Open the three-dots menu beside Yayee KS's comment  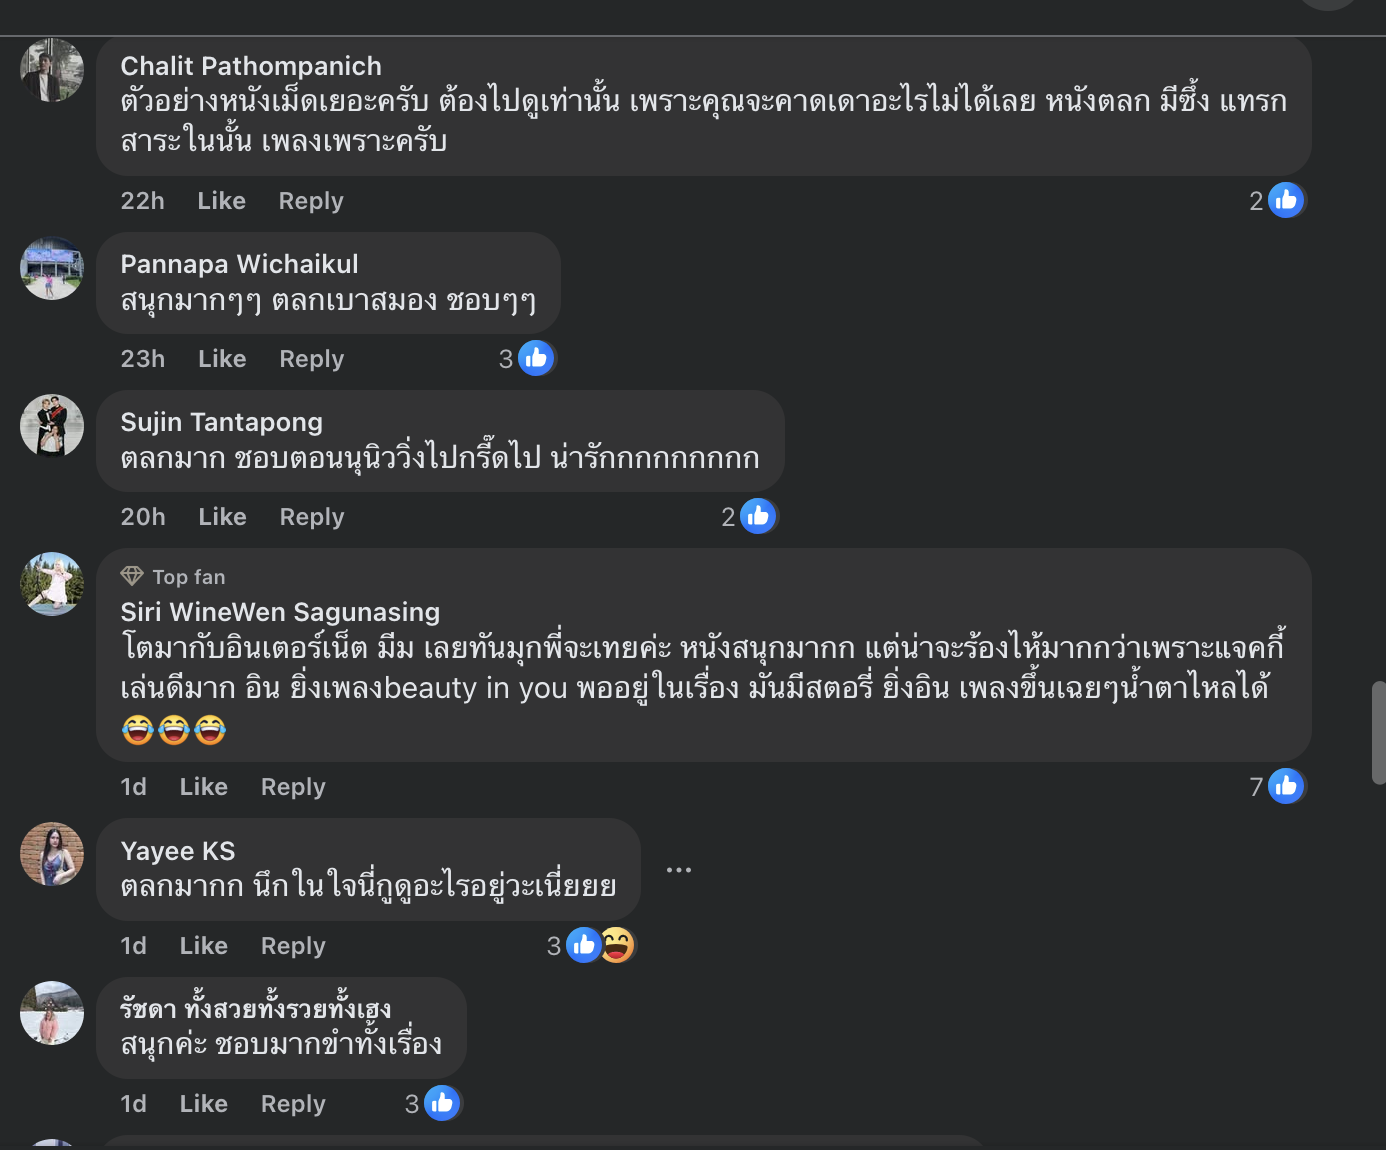point(679,870)
